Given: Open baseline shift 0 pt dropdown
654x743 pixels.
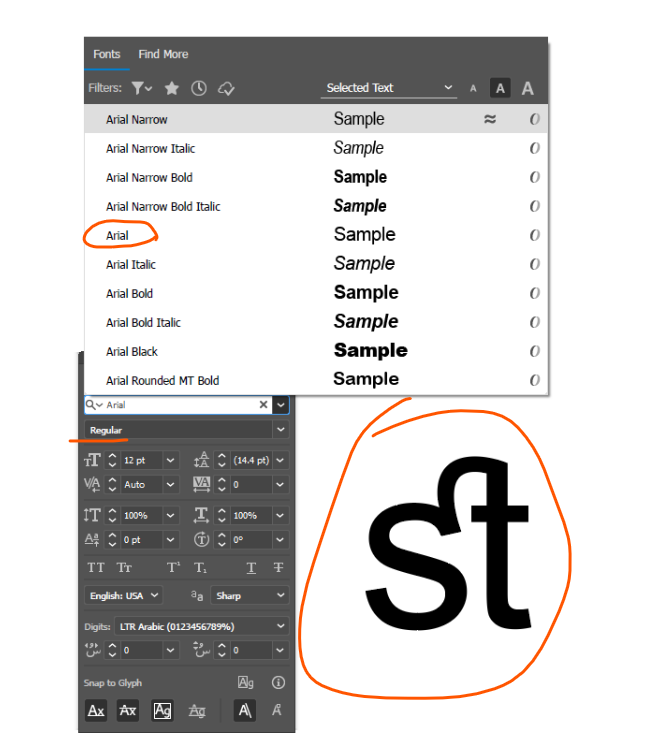Looking at the screenshot, I should coord(170,540).
